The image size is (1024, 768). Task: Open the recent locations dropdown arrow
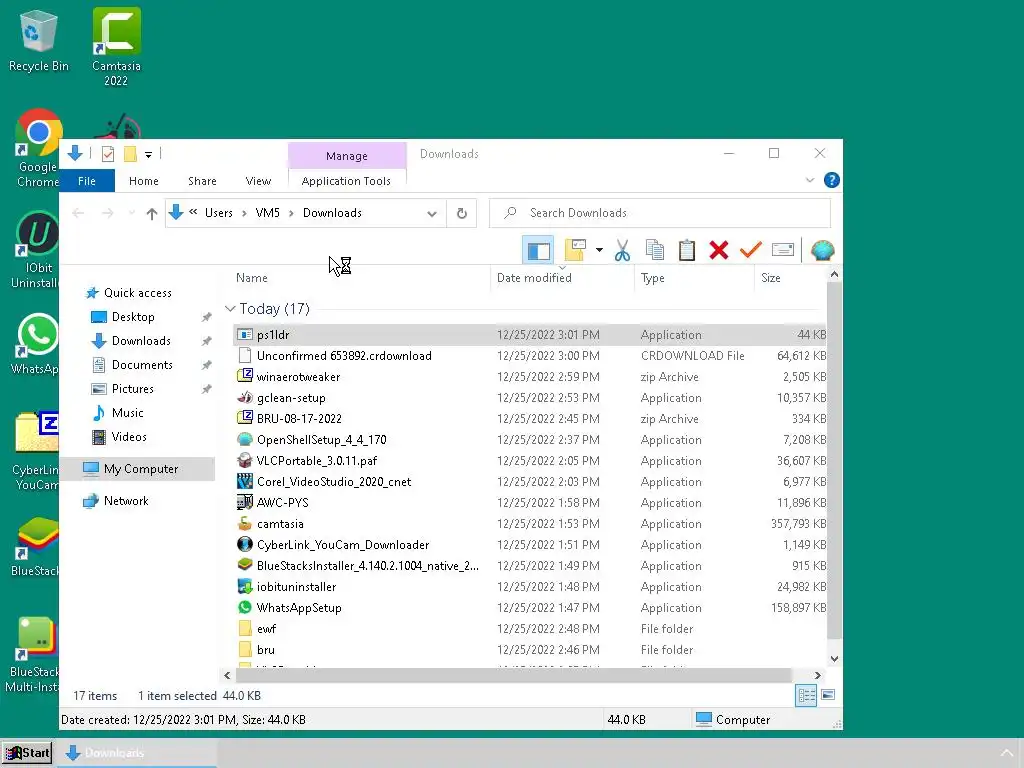[x=132, y=214]
